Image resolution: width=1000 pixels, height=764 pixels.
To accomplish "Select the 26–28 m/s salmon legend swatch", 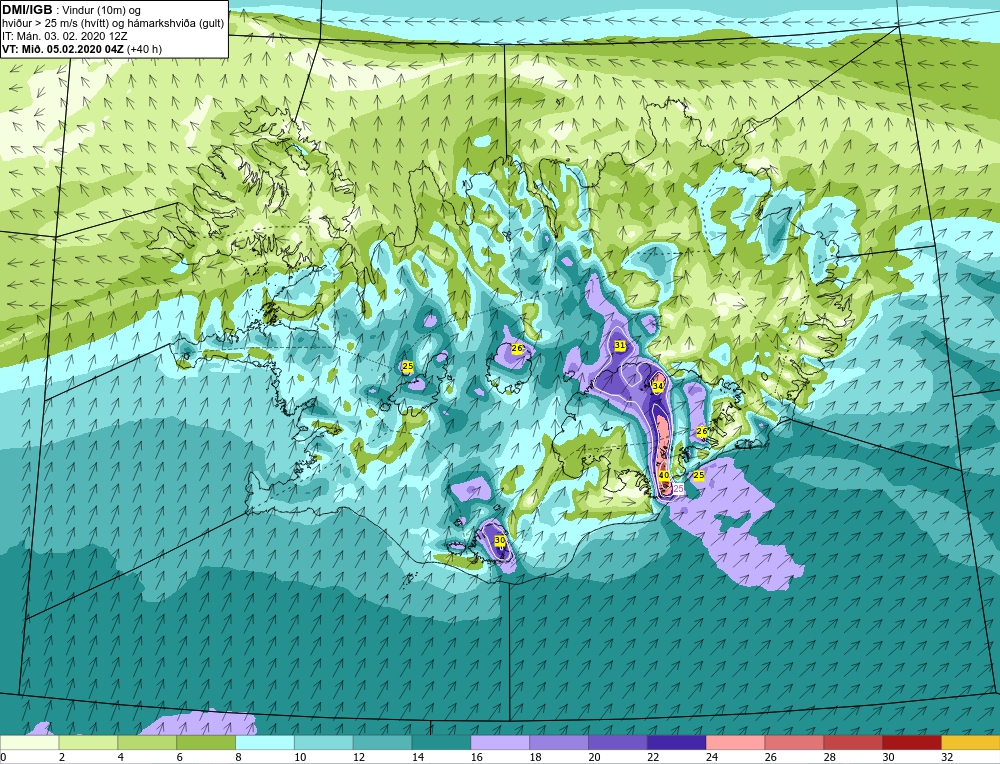I will (794, 743).
